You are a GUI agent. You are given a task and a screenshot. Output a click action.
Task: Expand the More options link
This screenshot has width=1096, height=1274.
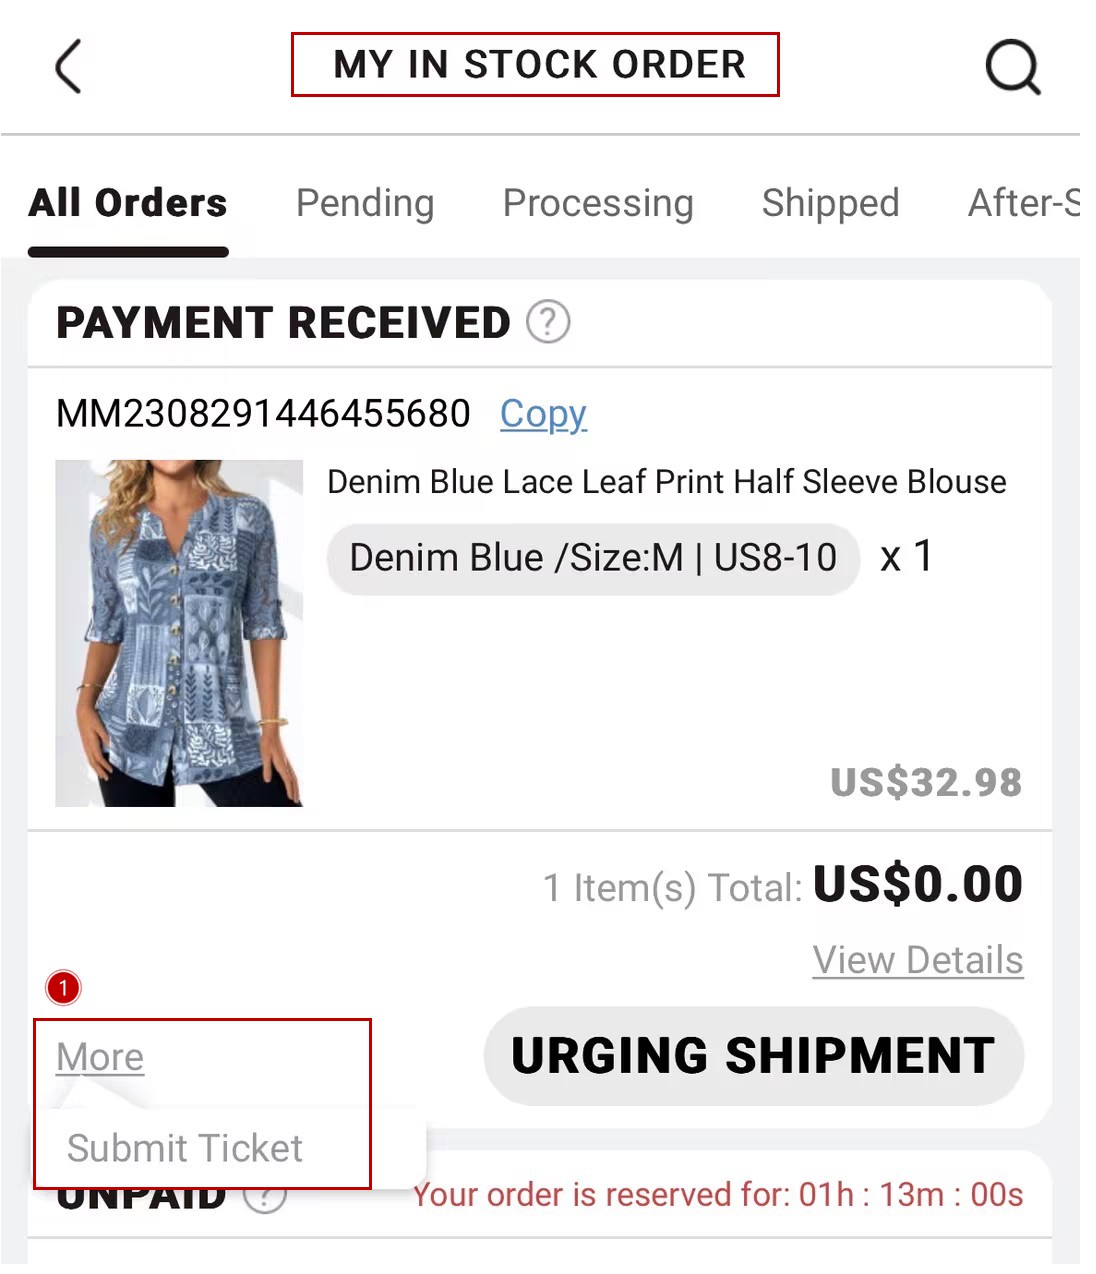coord(100,1057)
